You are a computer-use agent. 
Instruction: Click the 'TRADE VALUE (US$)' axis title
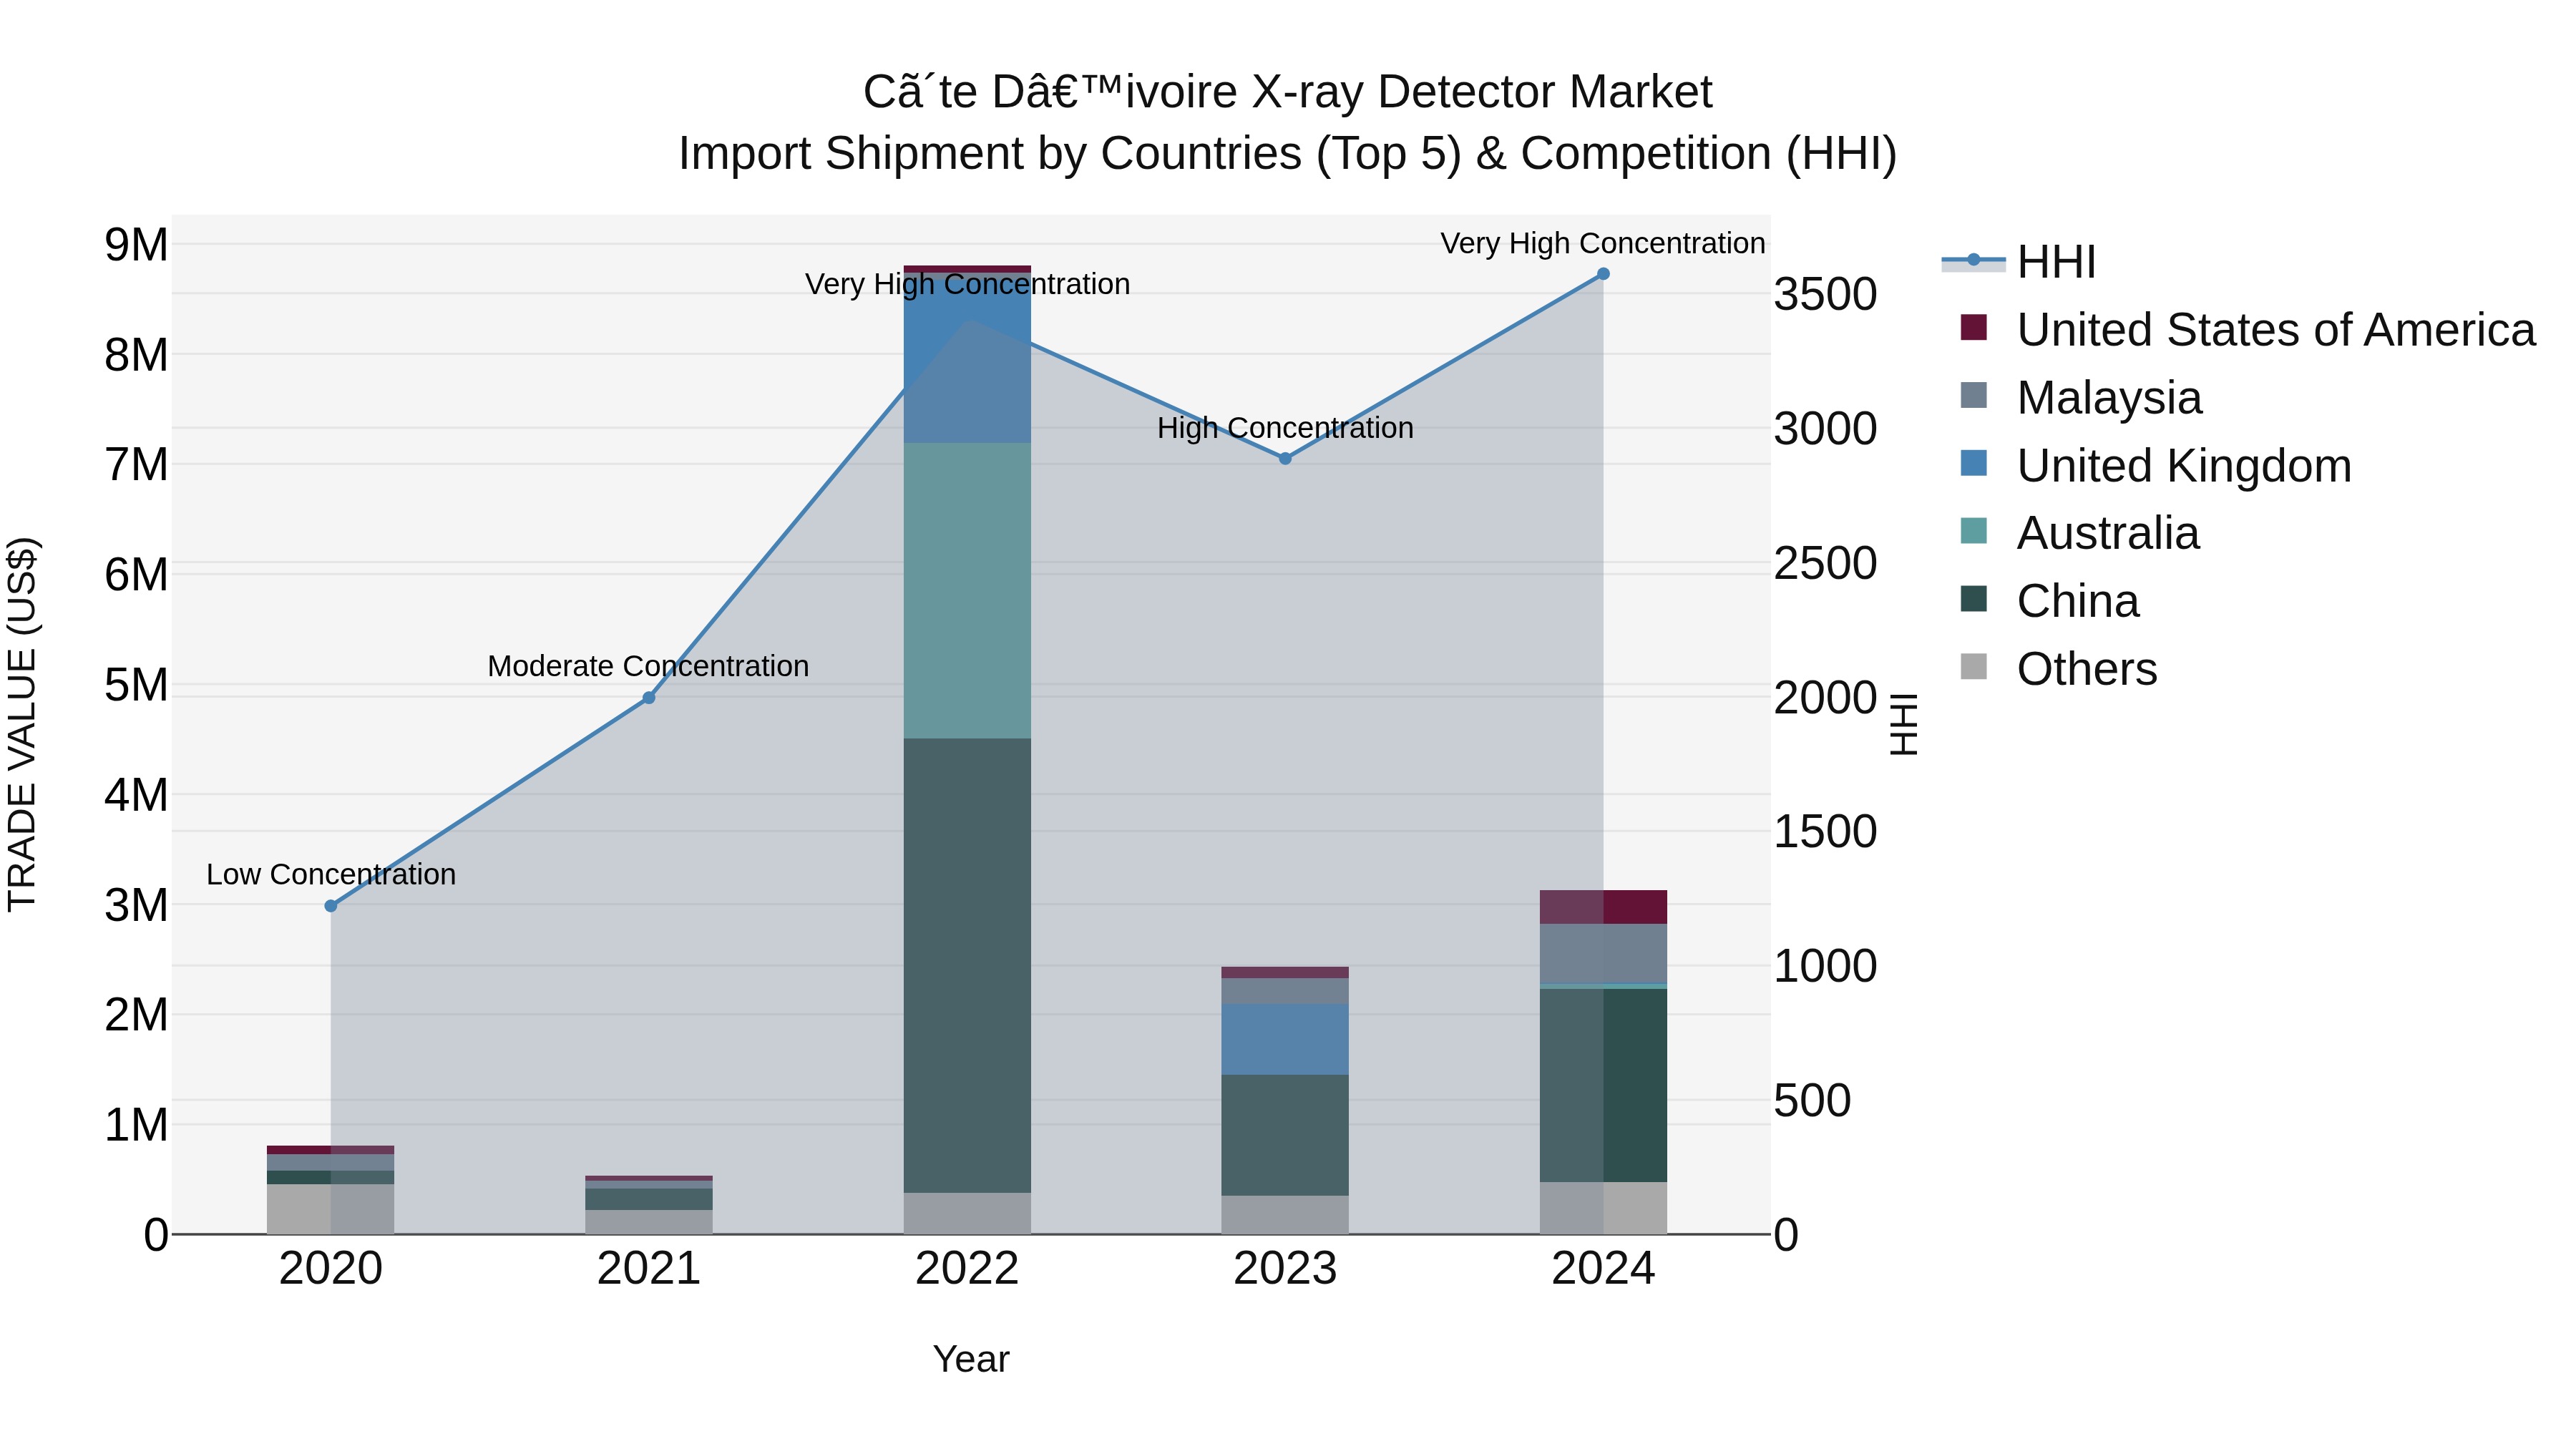(22, 725)
